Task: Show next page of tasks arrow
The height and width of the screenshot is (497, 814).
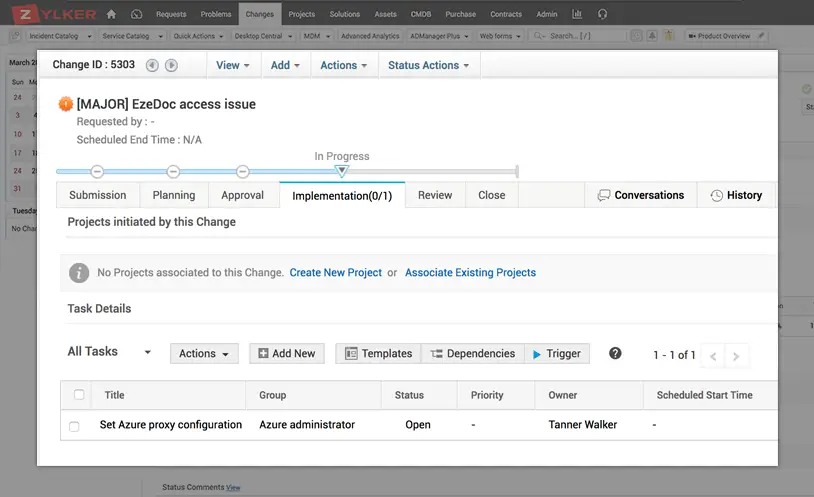Action: pos(736,356)
